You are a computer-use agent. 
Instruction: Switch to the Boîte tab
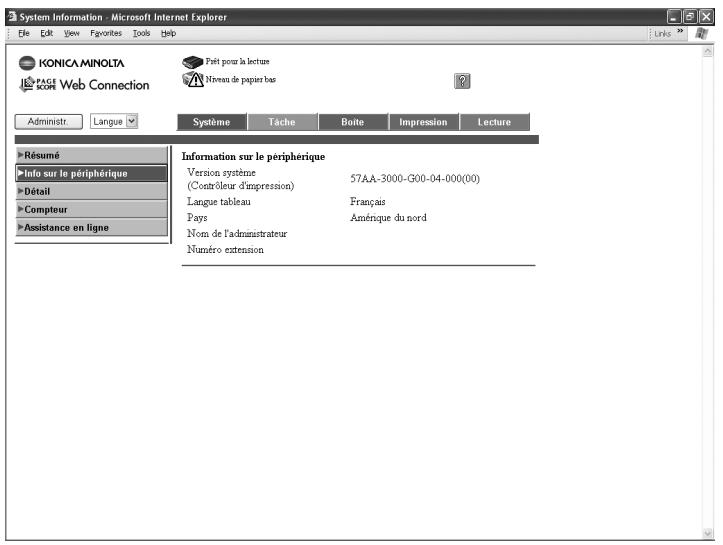tap(353, 122)
